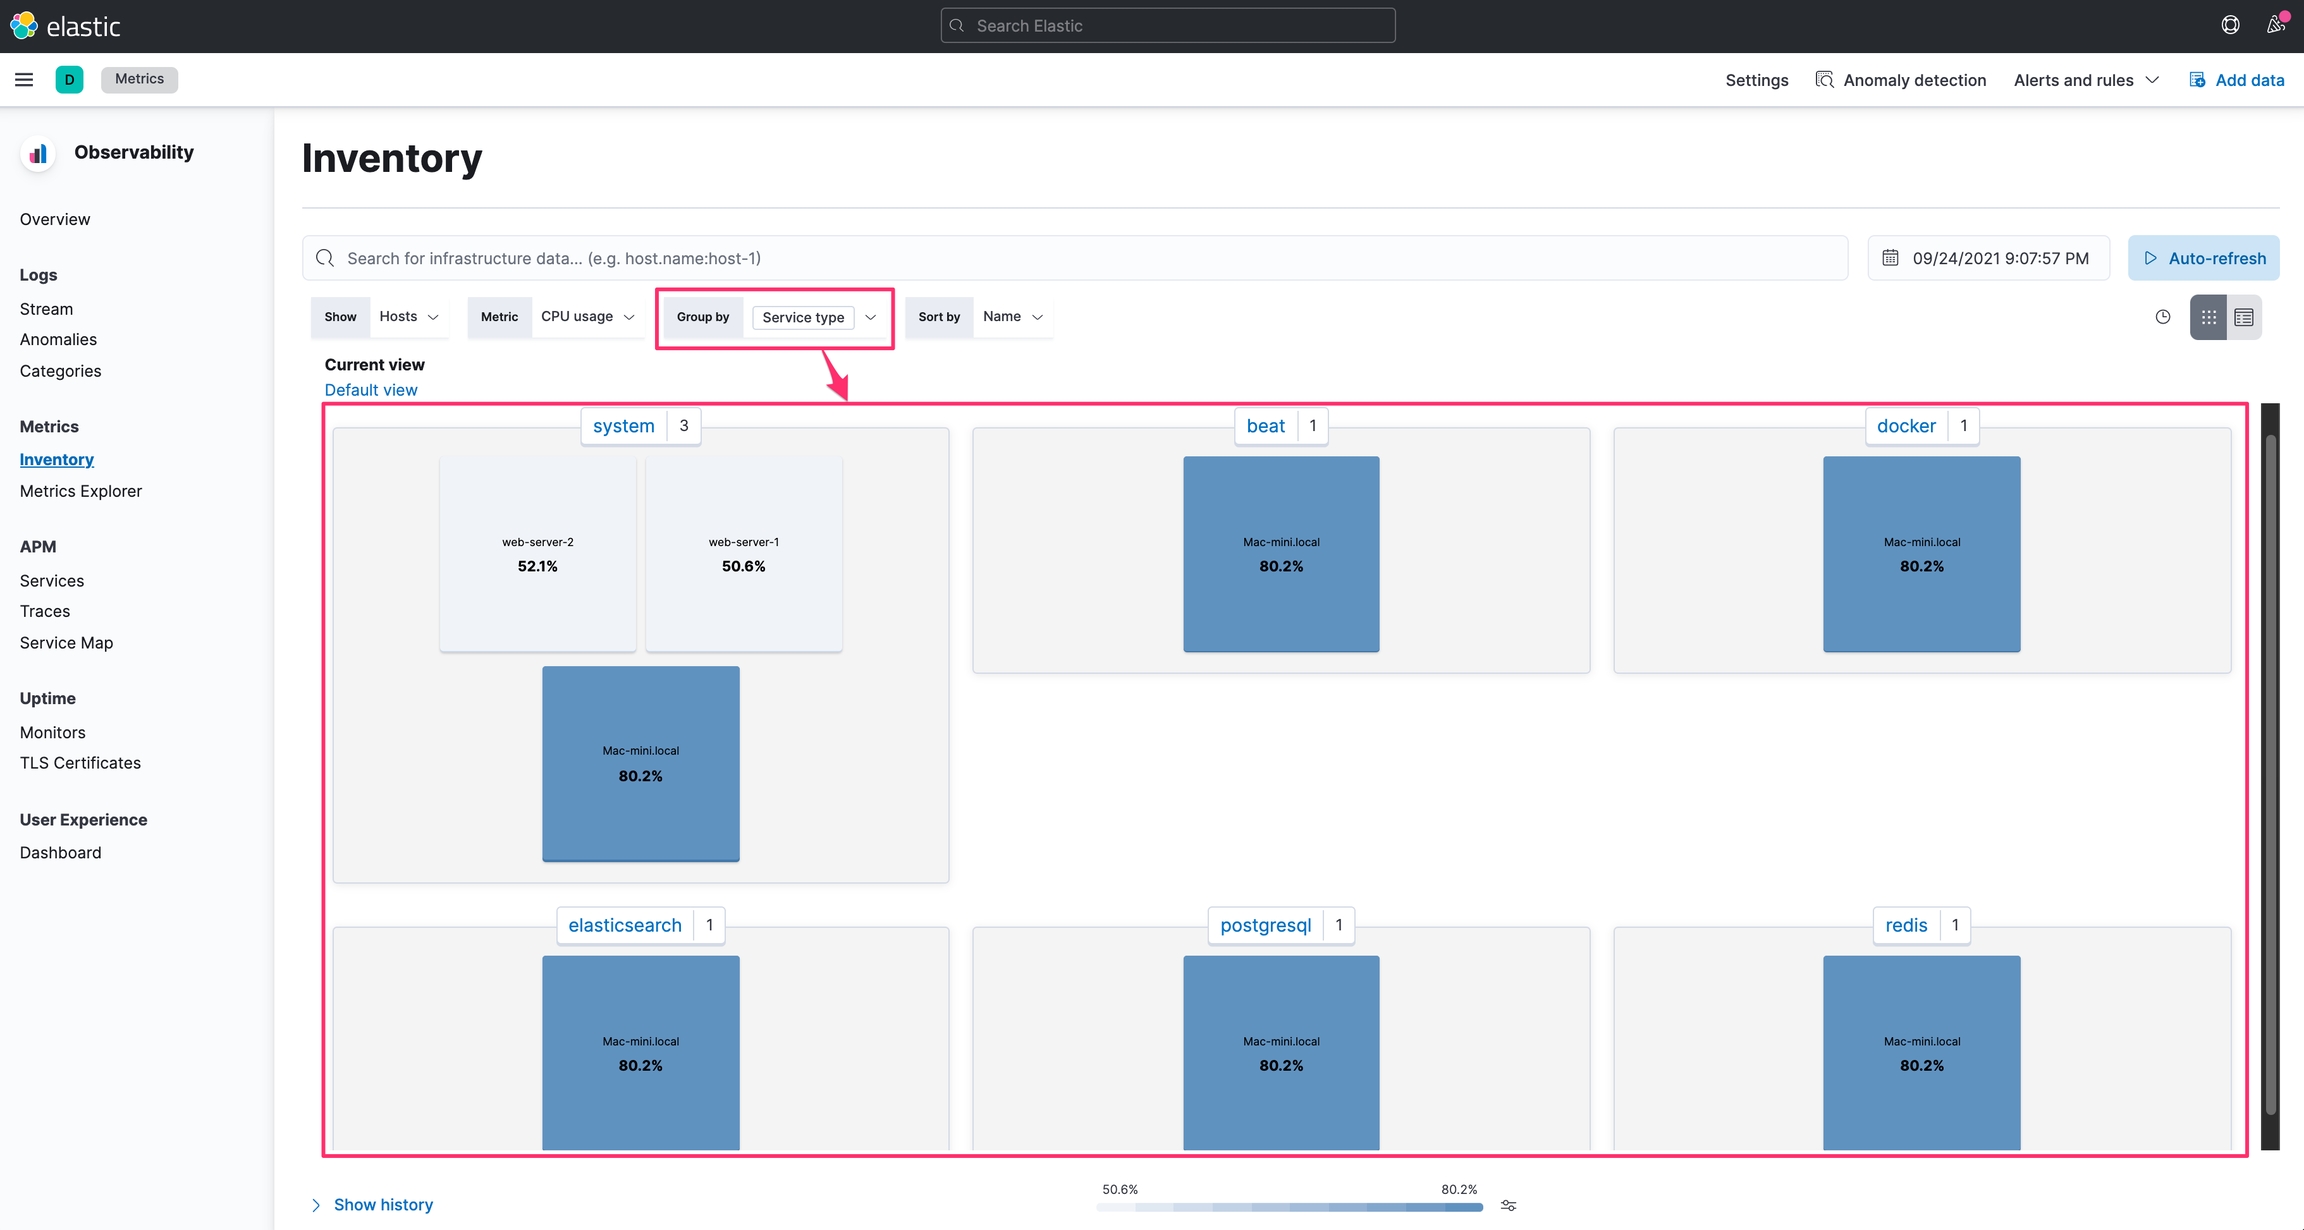Click the D space avatar
This screenshot has height=1230, width=2304.
click(69, 80)
